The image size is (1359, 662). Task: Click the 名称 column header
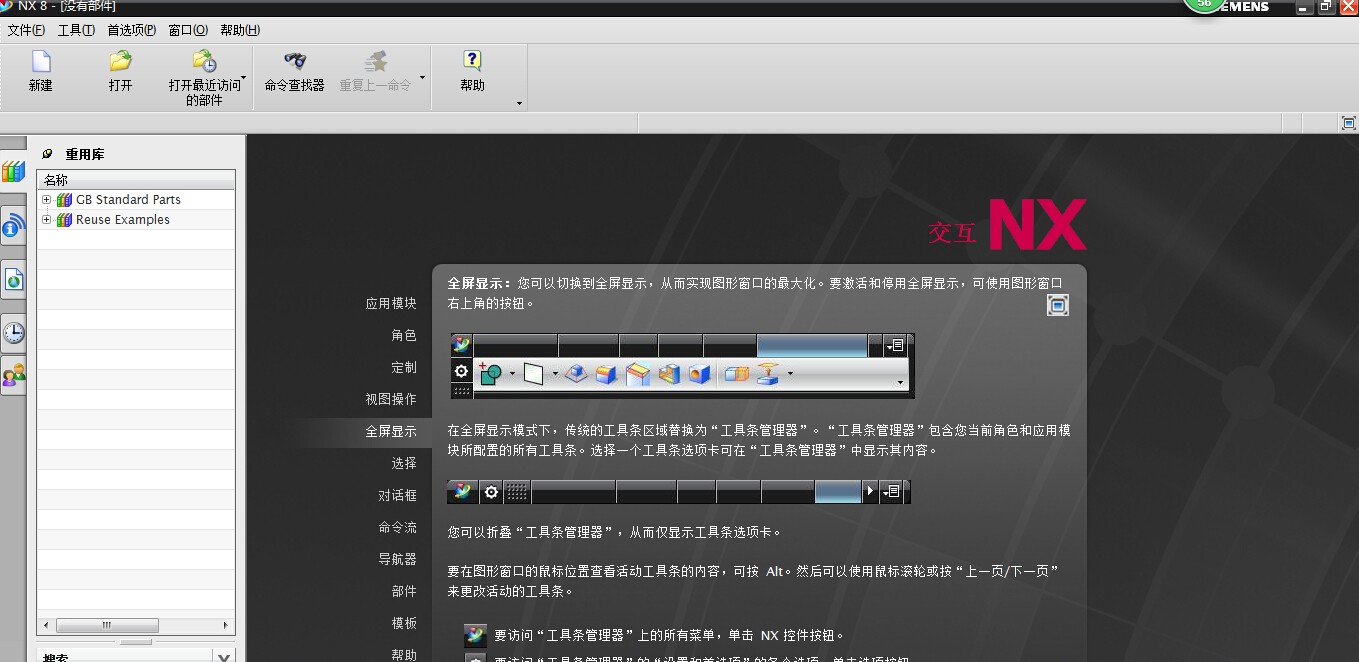click(136, 180)
